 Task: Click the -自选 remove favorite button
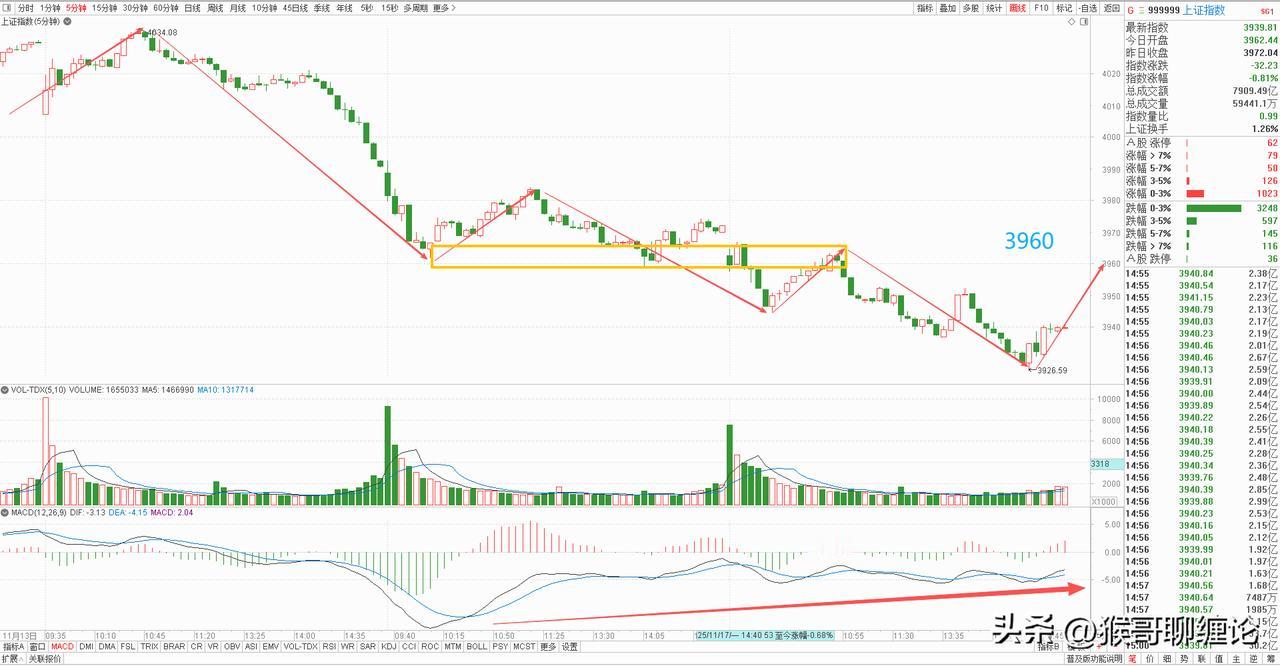(x=1089, y=8)
